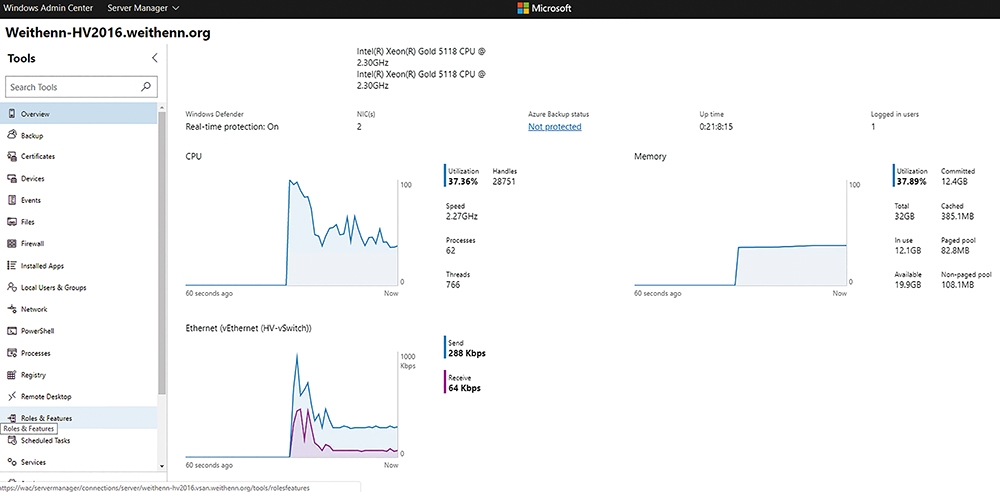This screenshot has width=1000, height=492.
Task: Click the Remote Desktop icon
Action: [11, 396]
